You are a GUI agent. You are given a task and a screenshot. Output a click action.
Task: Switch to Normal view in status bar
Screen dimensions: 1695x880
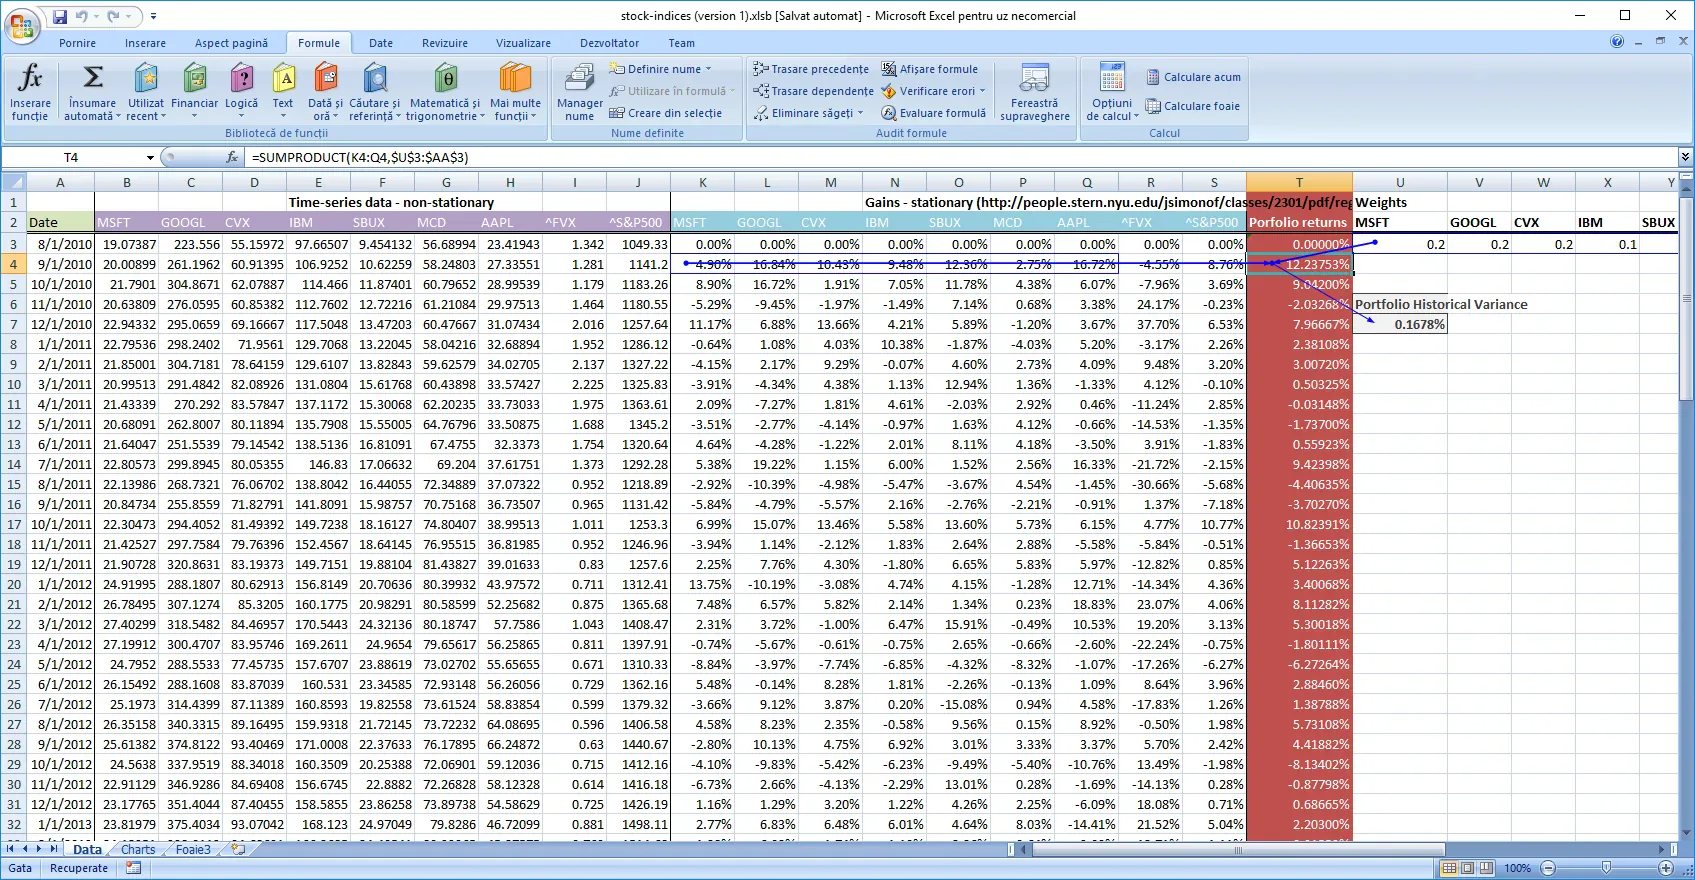[1449, 868]
